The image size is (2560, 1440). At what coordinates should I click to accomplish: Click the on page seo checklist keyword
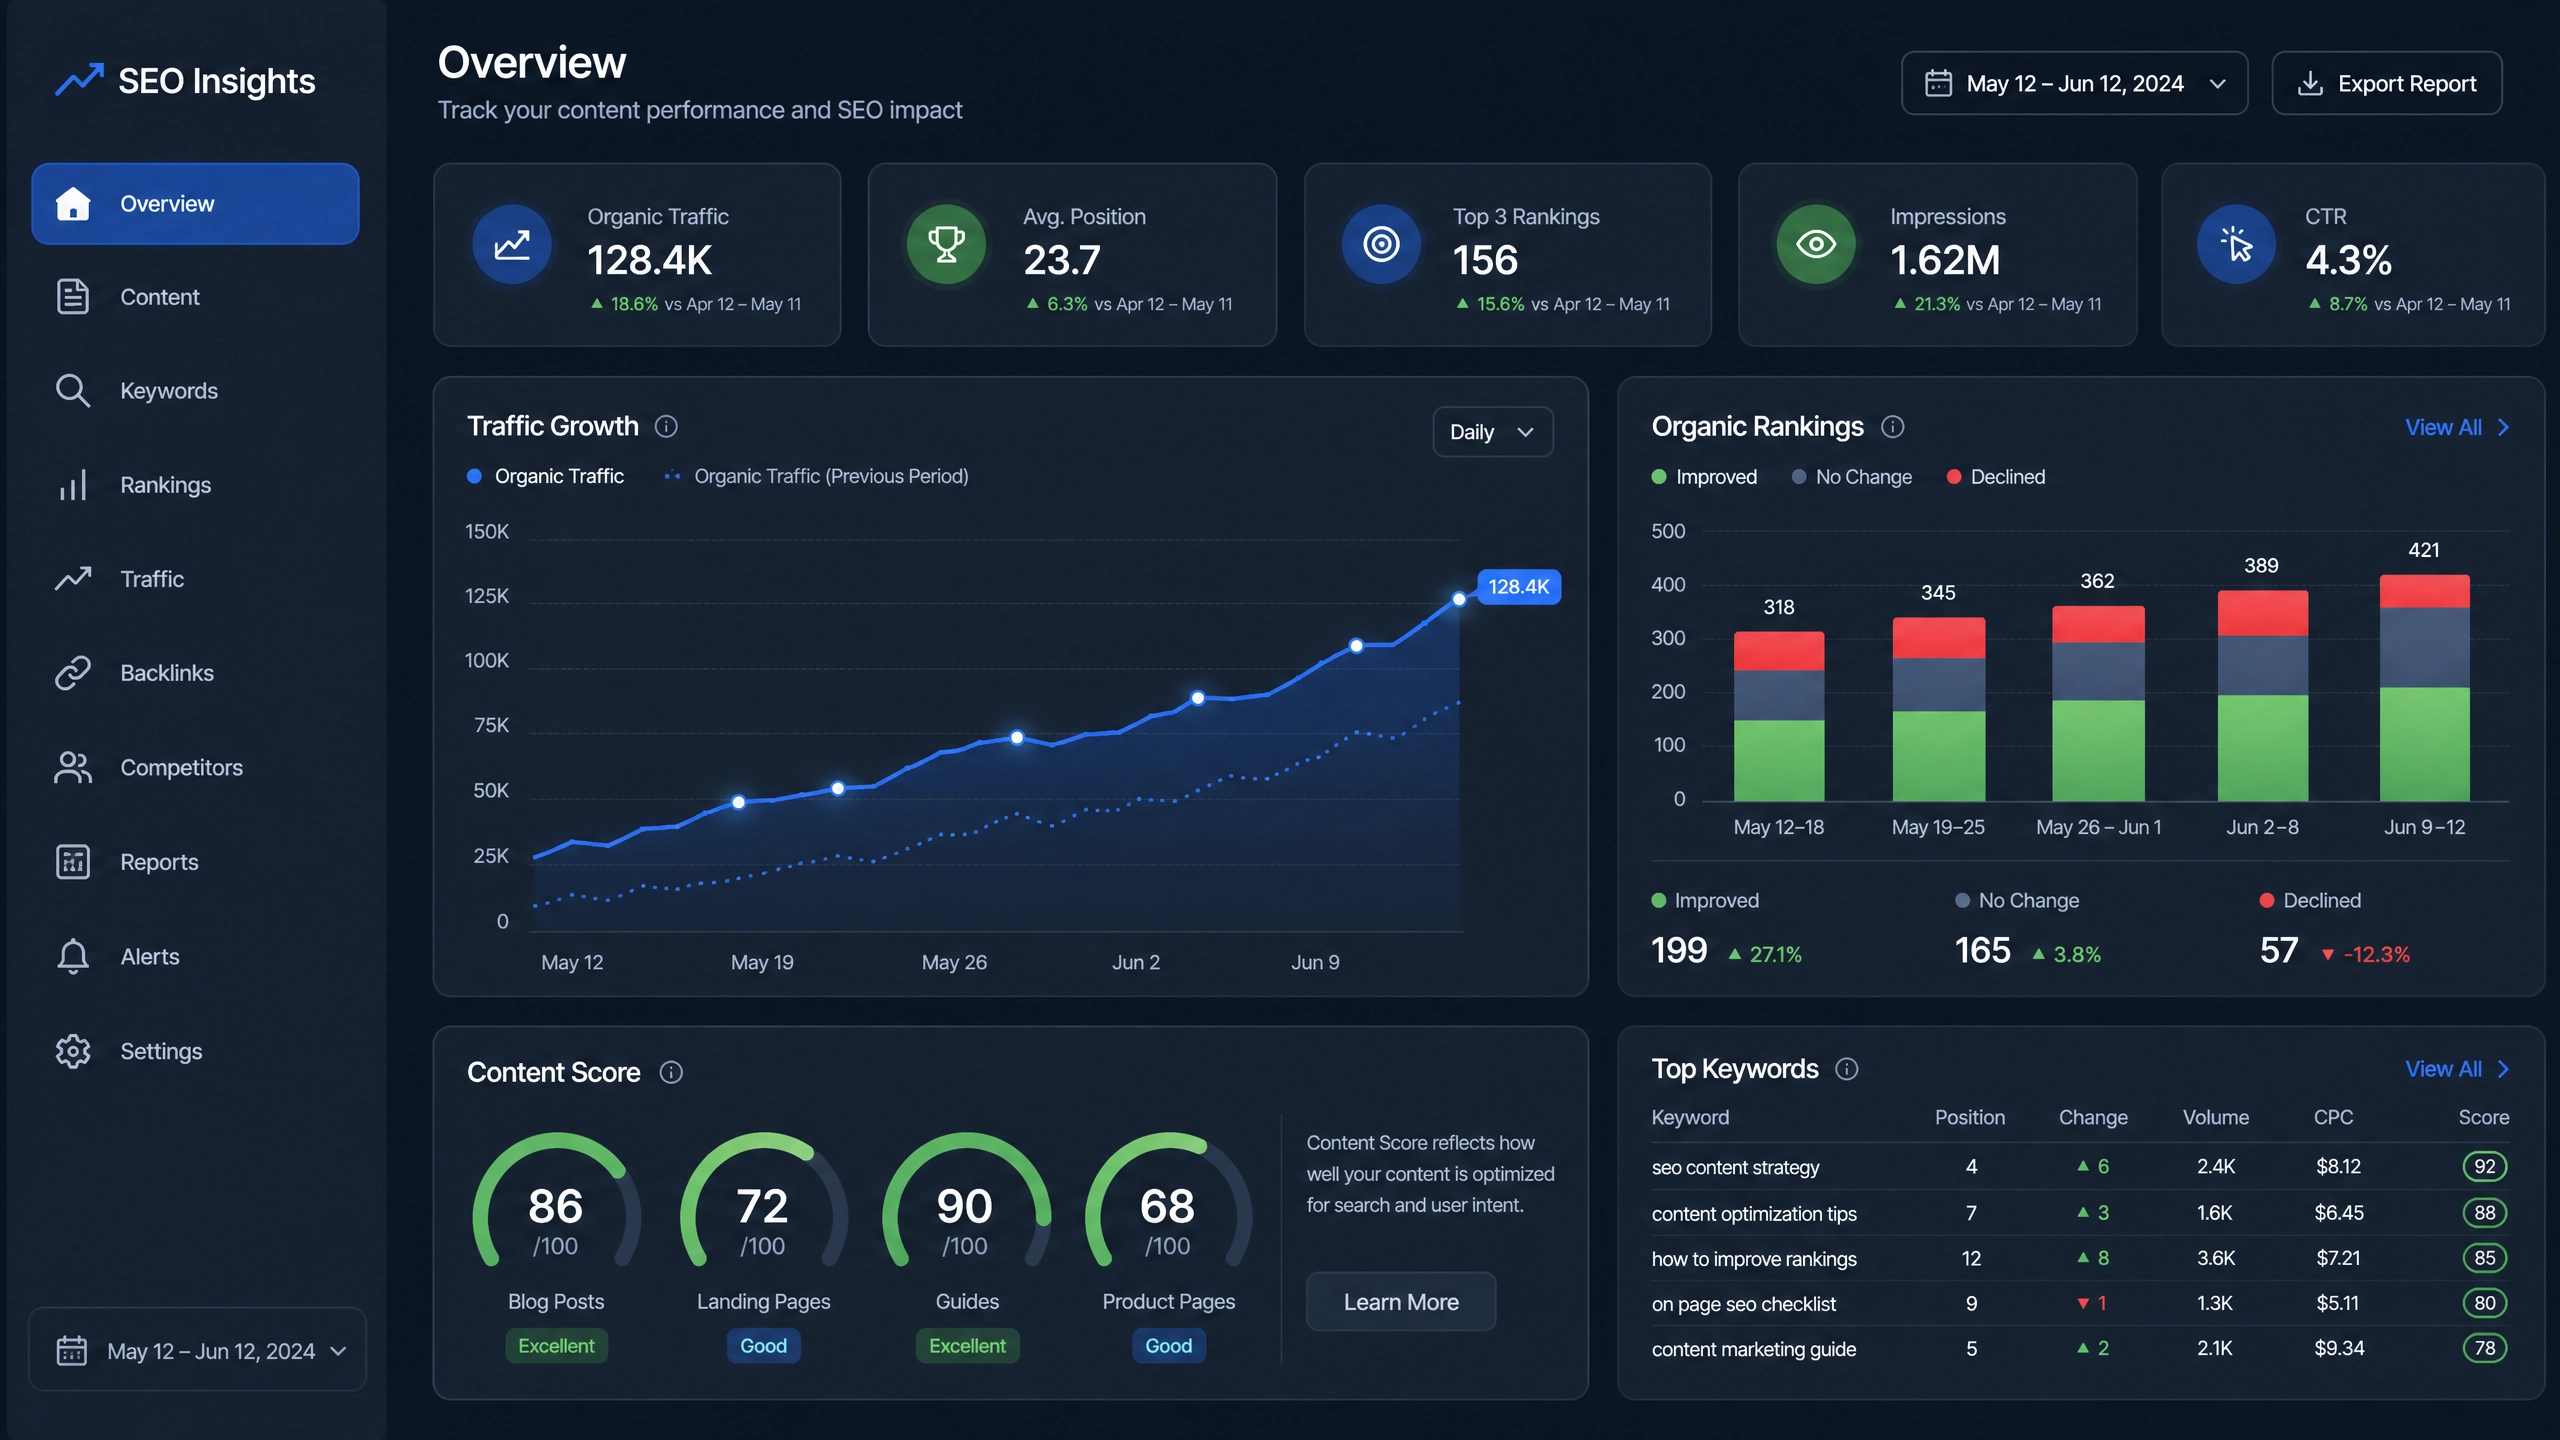point(1744,1304)
